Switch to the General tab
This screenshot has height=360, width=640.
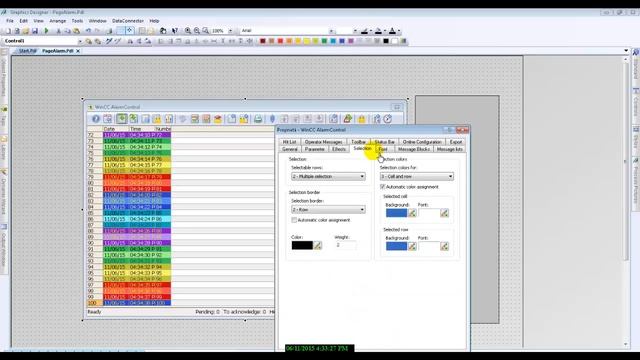coord(290,149)
